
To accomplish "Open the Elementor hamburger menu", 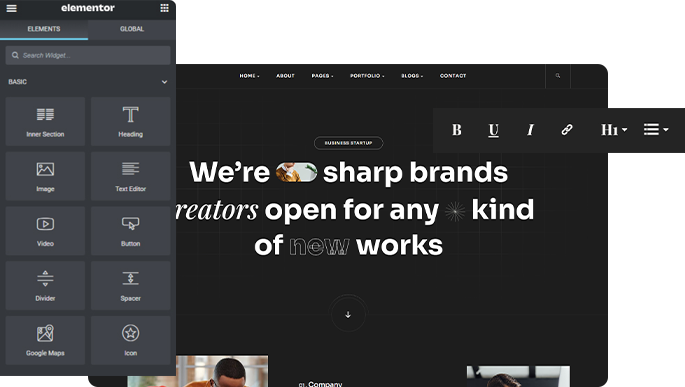I will (11, 8).
